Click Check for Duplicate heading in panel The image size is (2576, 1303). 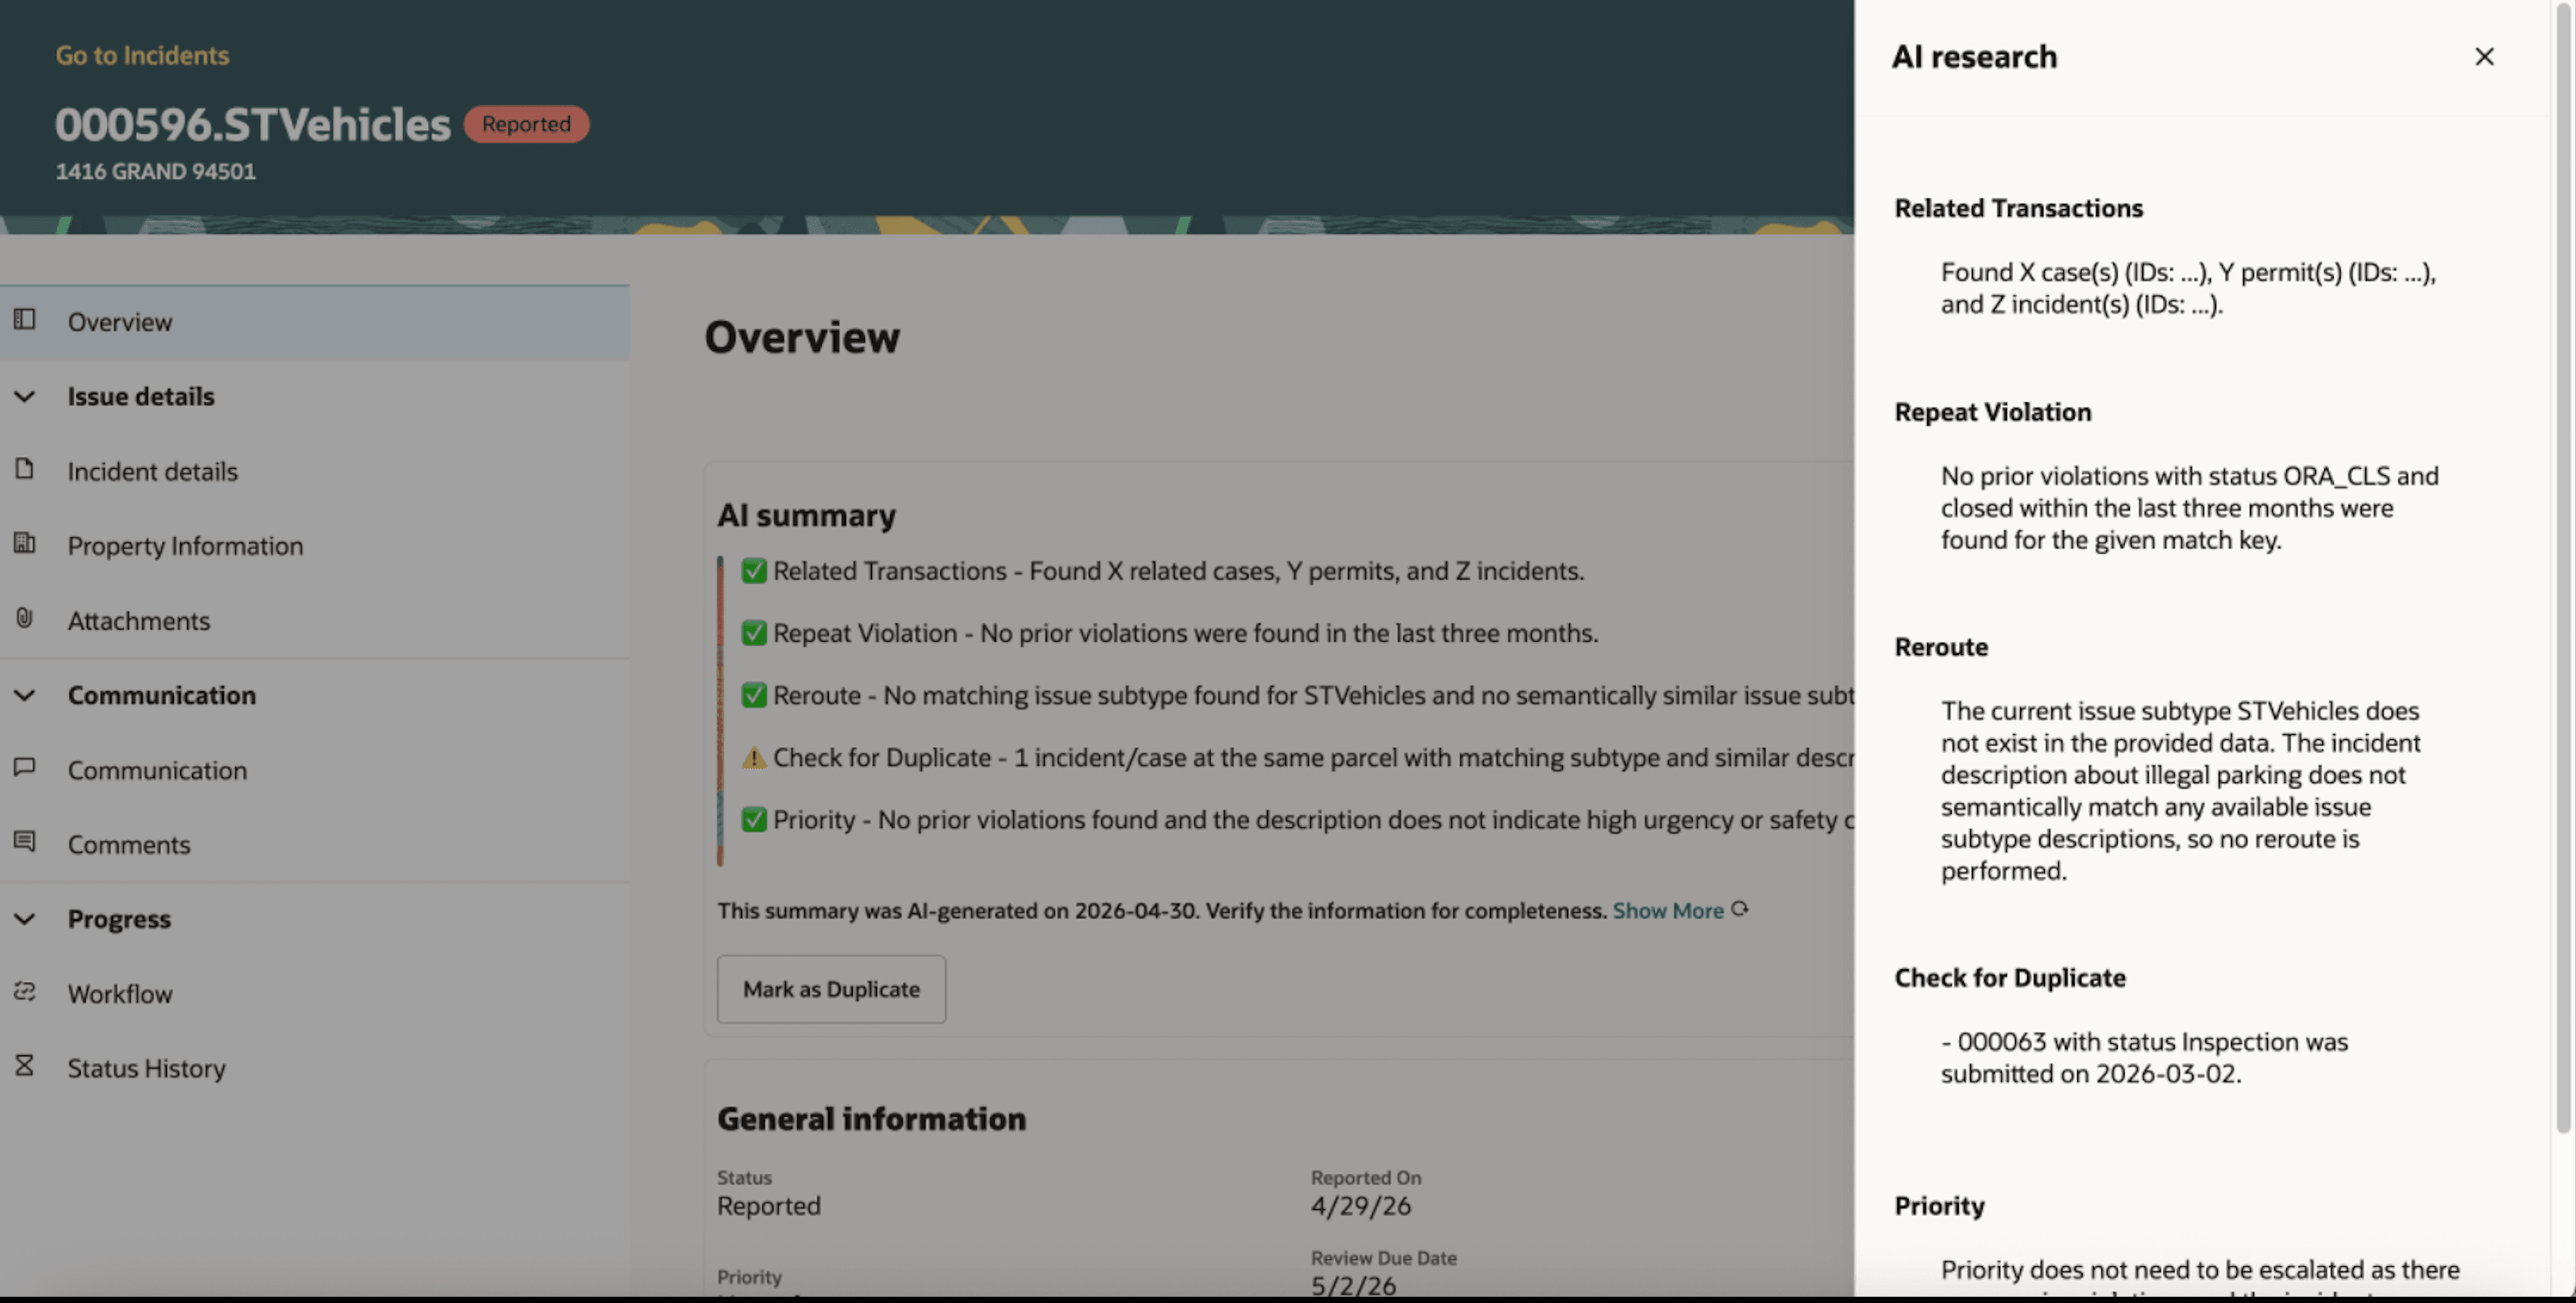click(2010, 978)
